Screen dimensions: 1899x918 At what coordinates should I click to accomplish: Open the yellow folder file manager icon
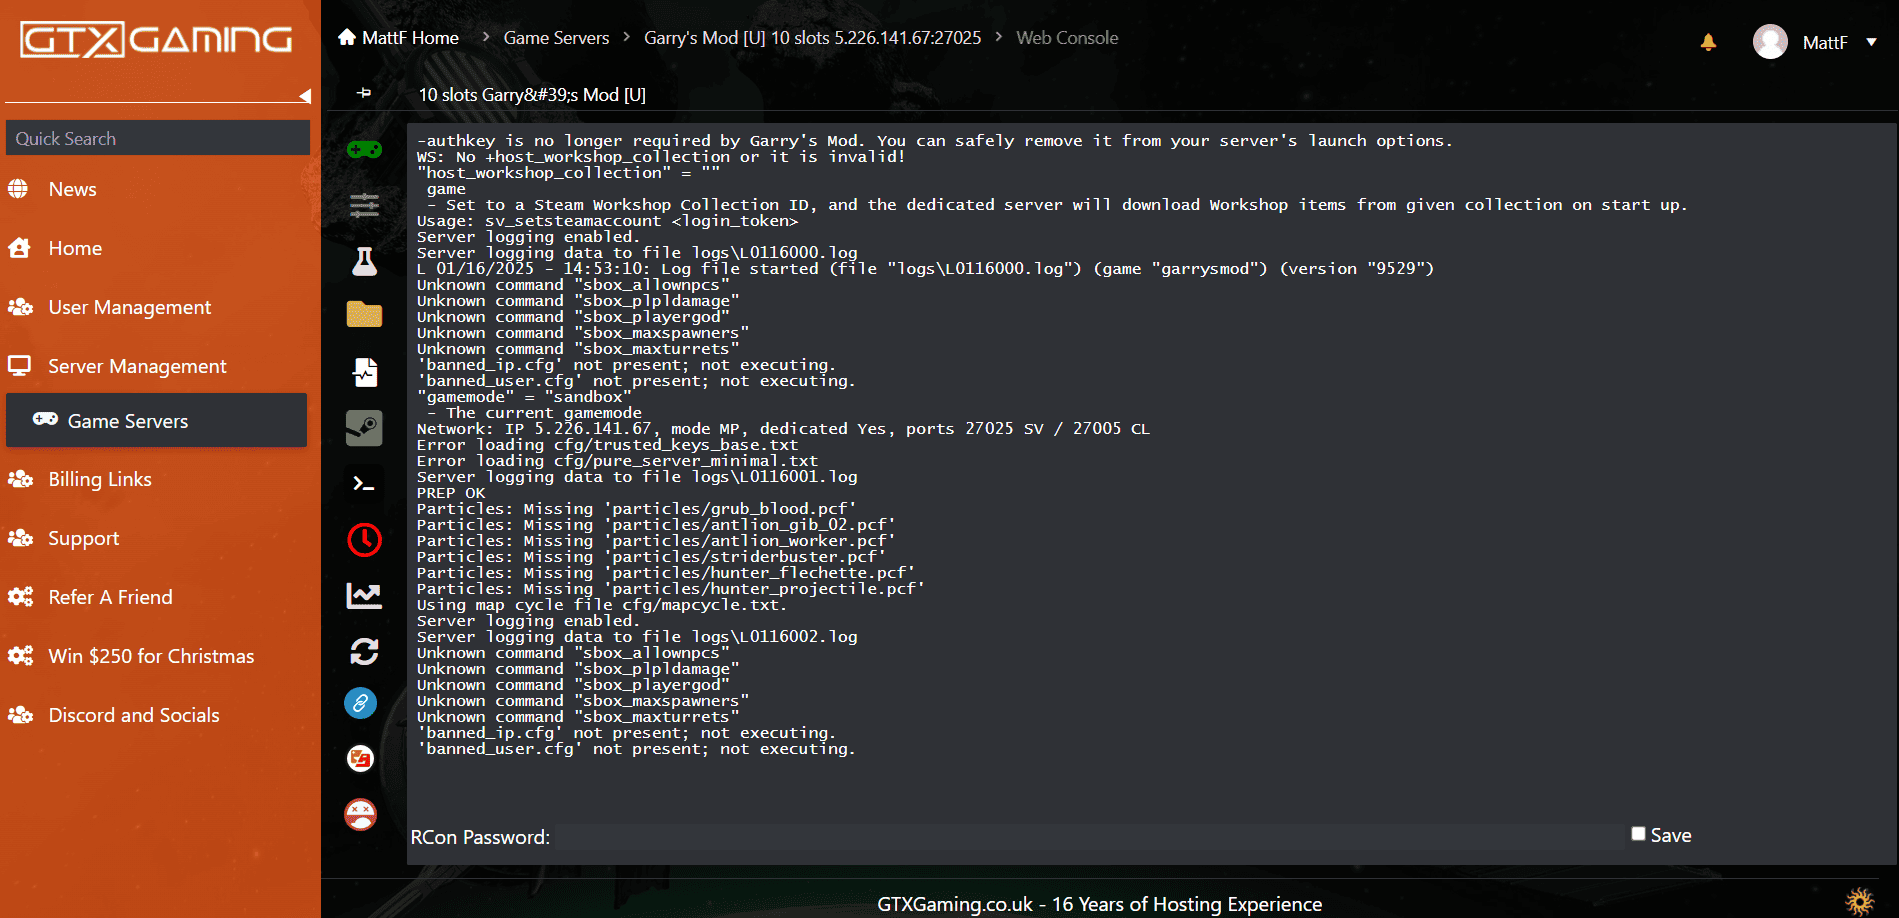pyautogui.click(x=364, y=314)
